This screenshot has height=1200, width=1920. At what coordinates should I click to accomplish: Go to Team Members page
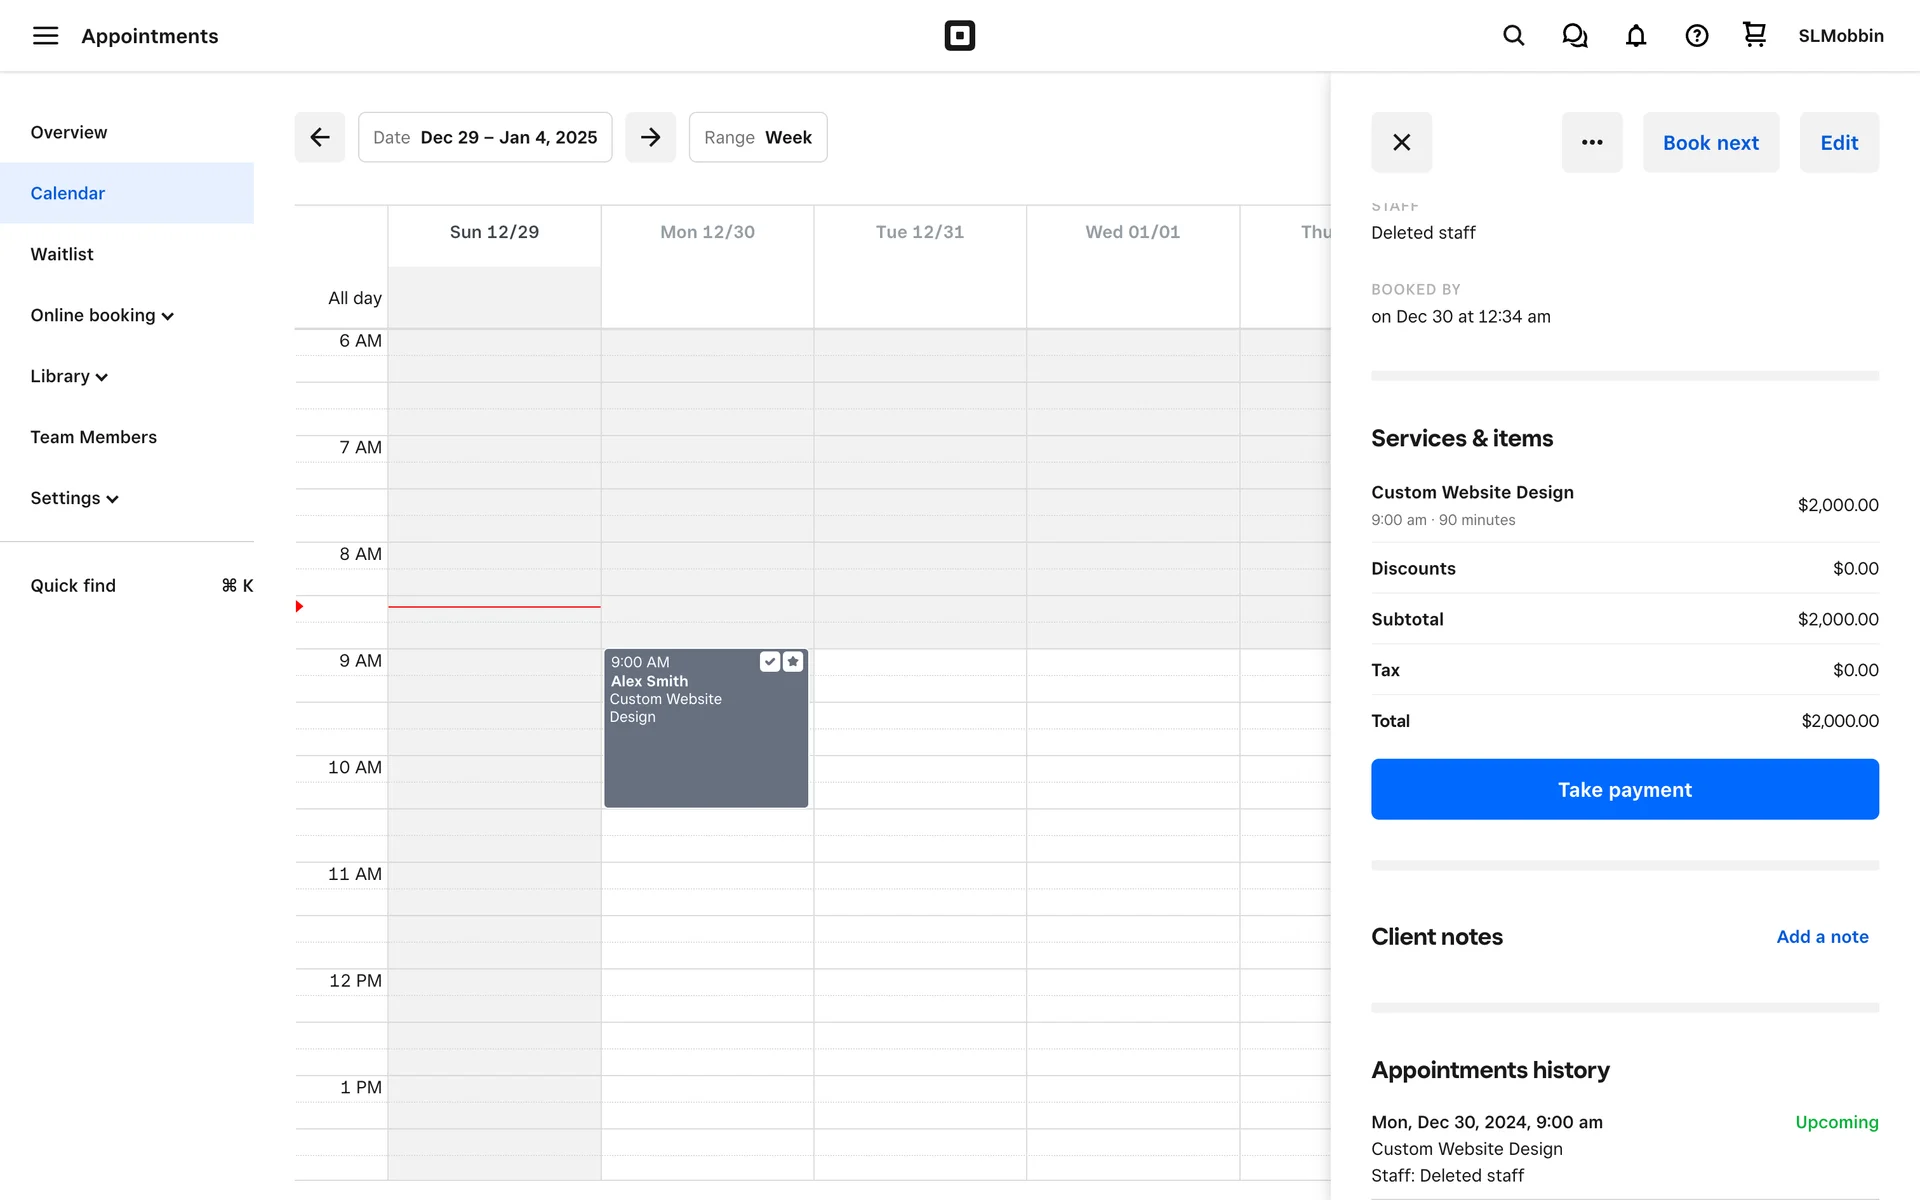(93, 437)
